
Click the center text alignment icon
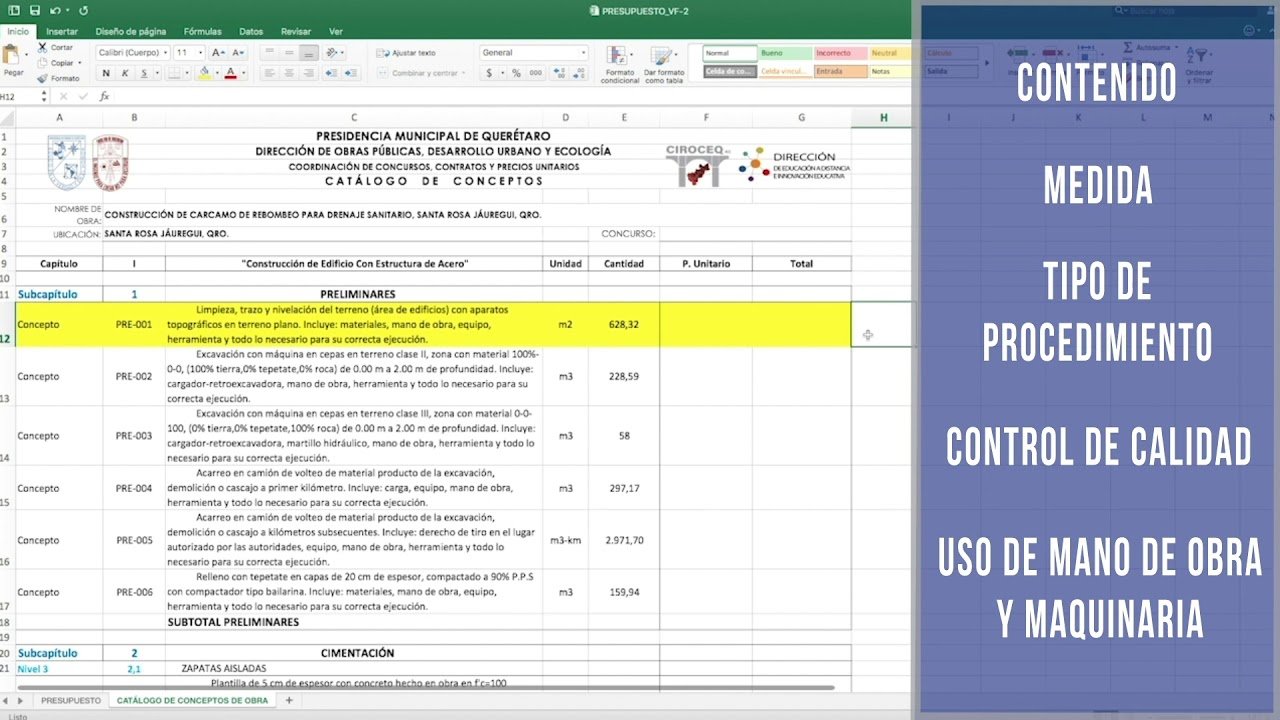pos(289,73)
